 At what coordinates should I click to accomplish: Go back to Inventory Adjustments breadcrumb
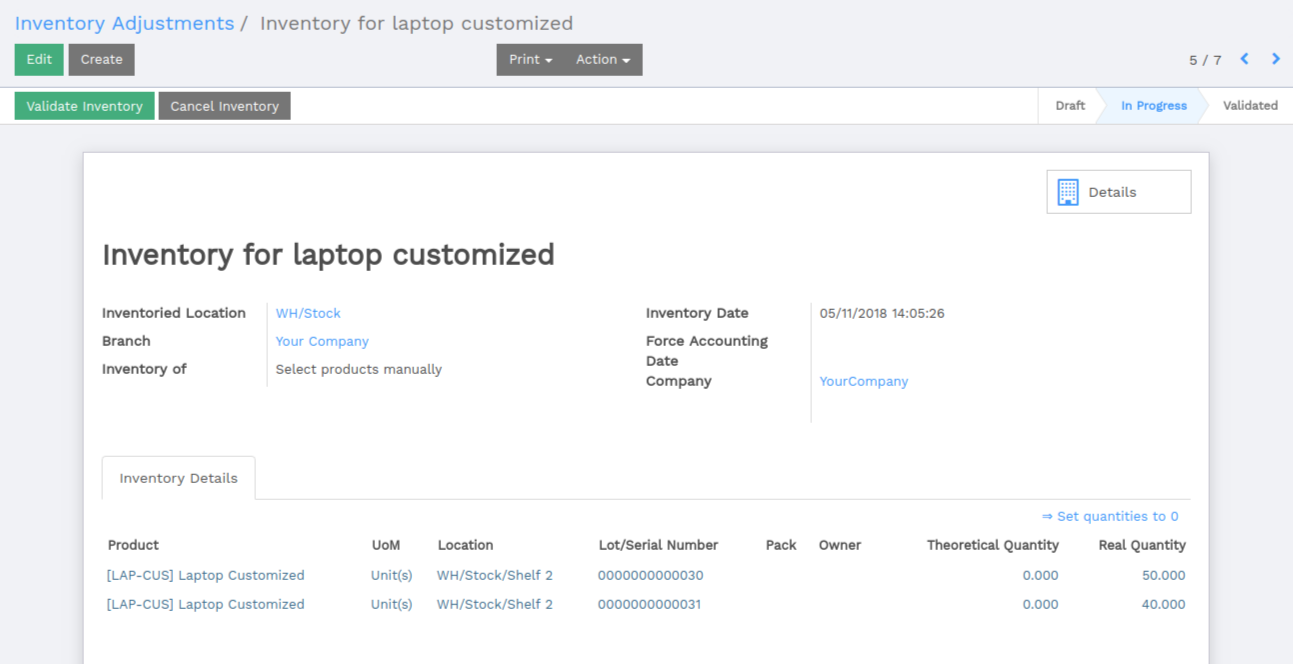(124, 23)
